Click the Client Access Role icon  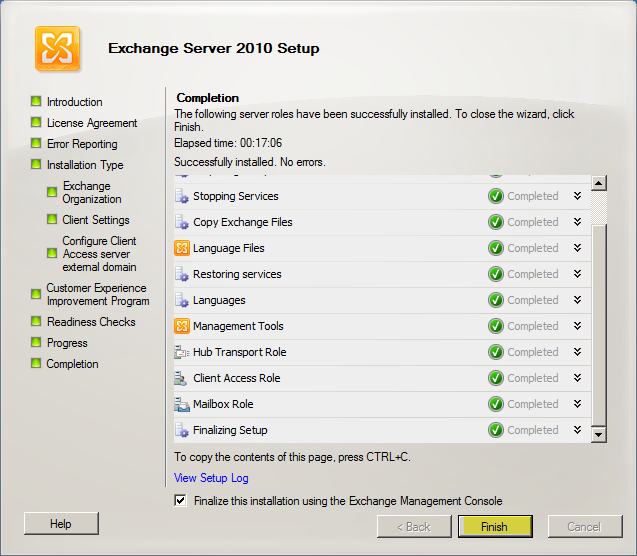point(181,378)
